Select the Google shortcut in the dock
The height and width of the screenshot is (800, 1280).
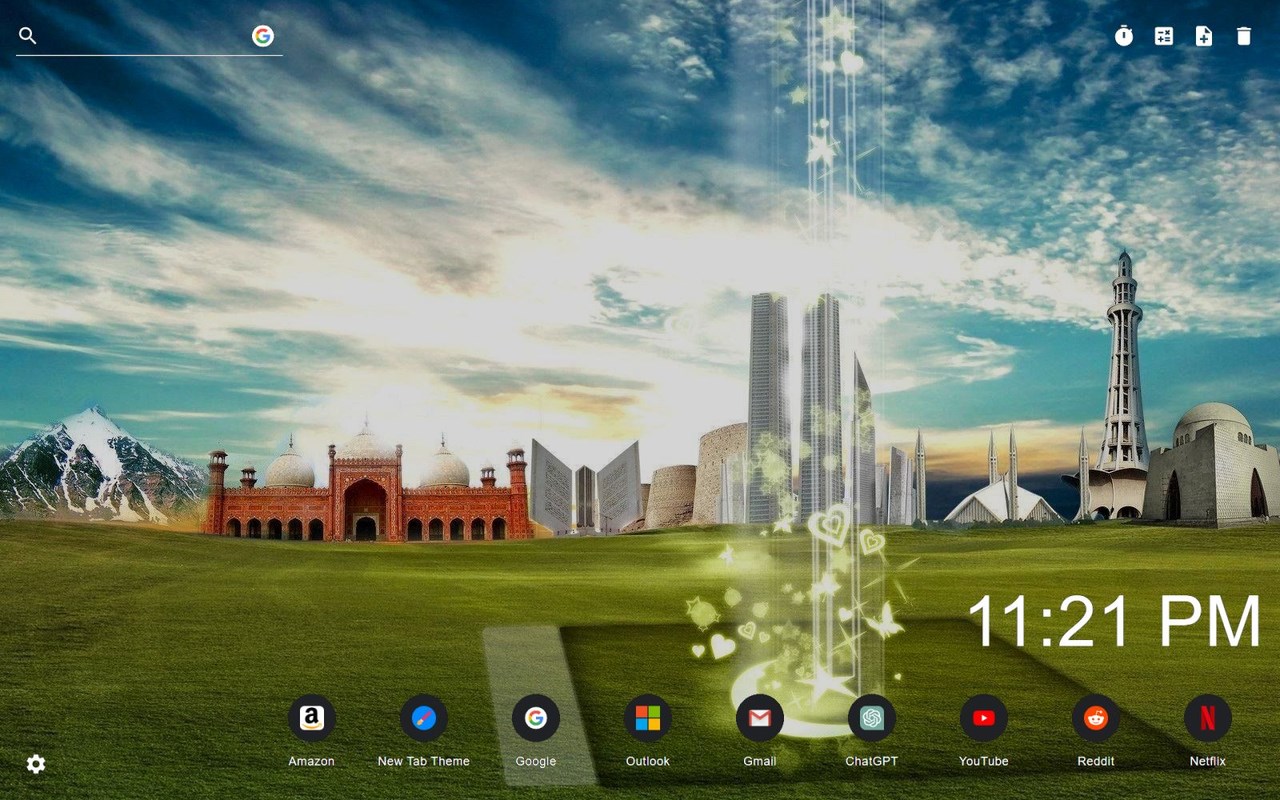click(x=535, y=717)
